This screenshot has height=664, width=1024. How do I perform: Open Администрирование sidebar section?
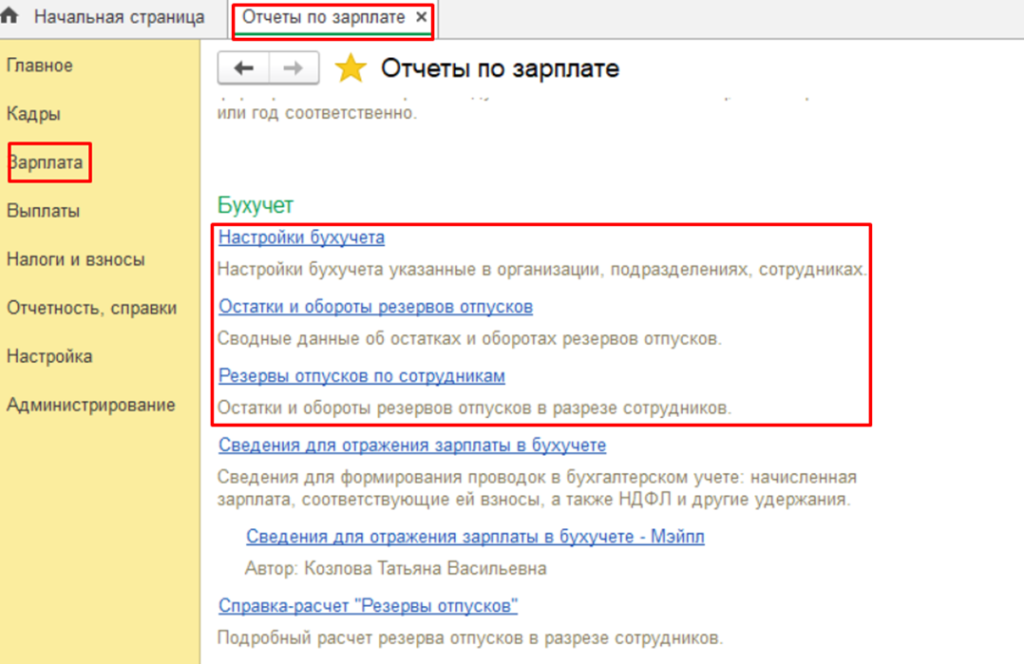(x=90, y=405)
